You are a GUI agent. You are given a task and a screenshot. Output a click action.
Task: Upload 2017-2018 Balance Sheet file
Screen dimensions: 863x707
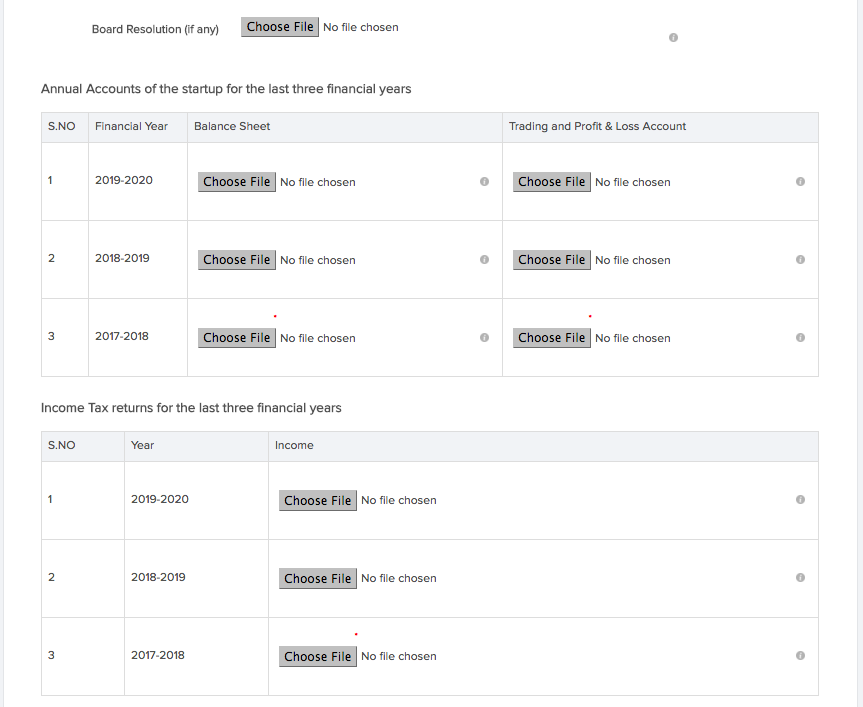click(x=236, y=338)
